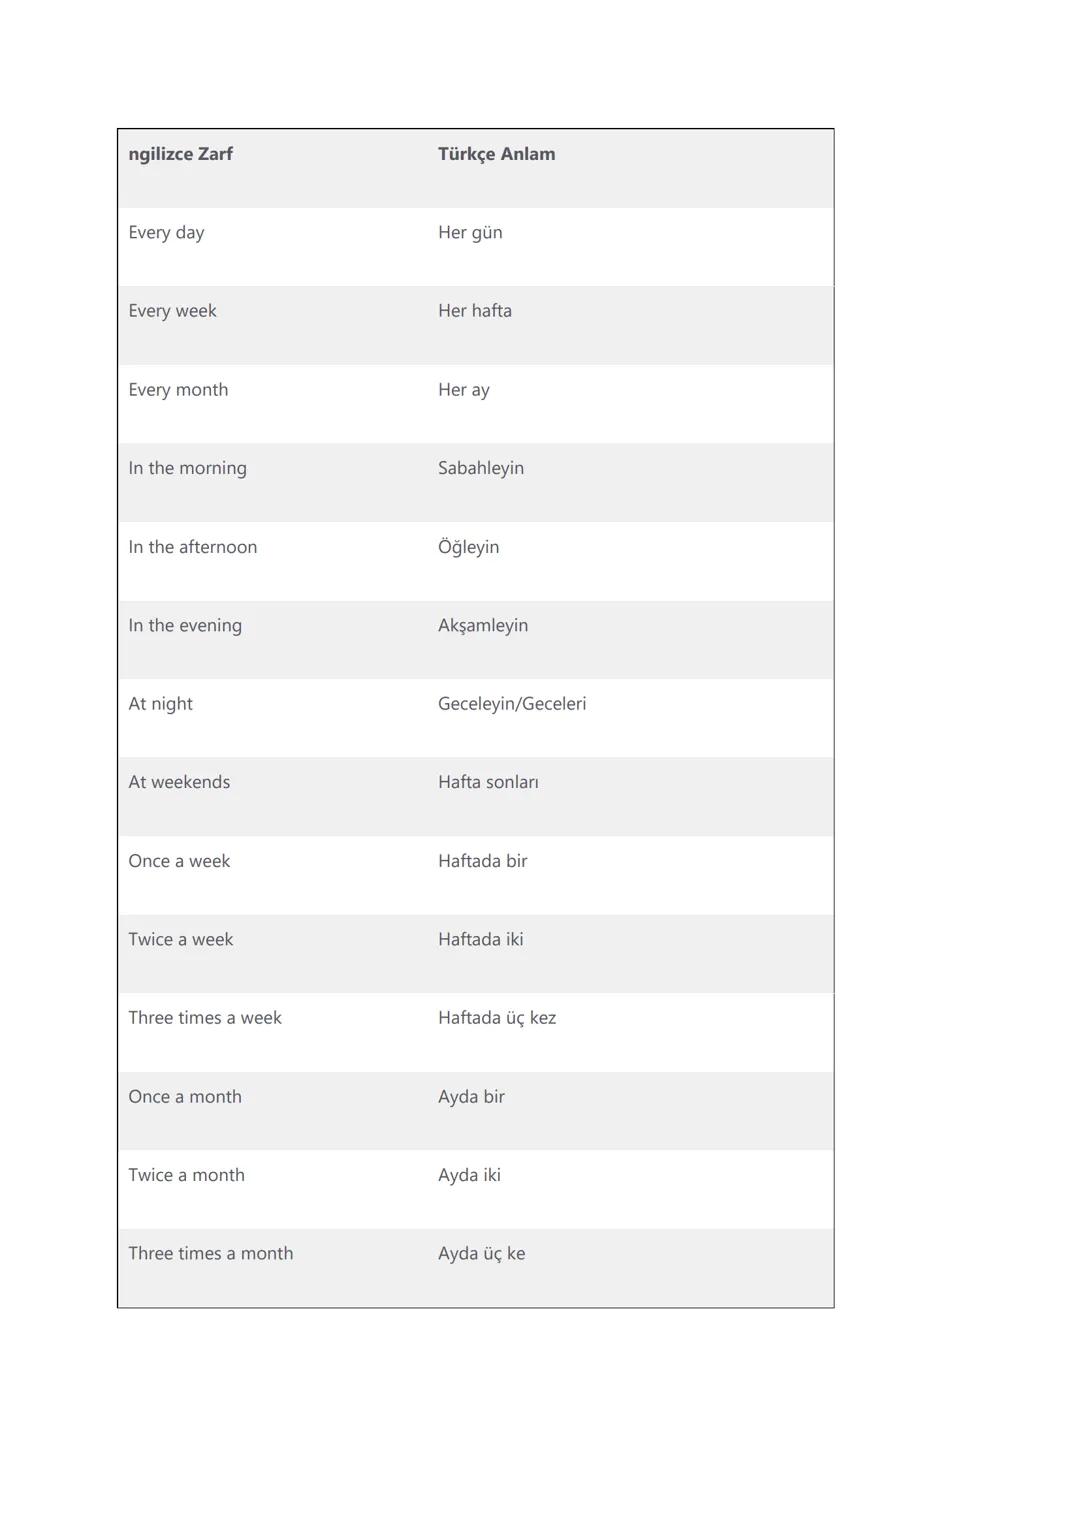The image size is (1080, 1527).
Task: Select the 'Every month' text
Action: point(178,390)
